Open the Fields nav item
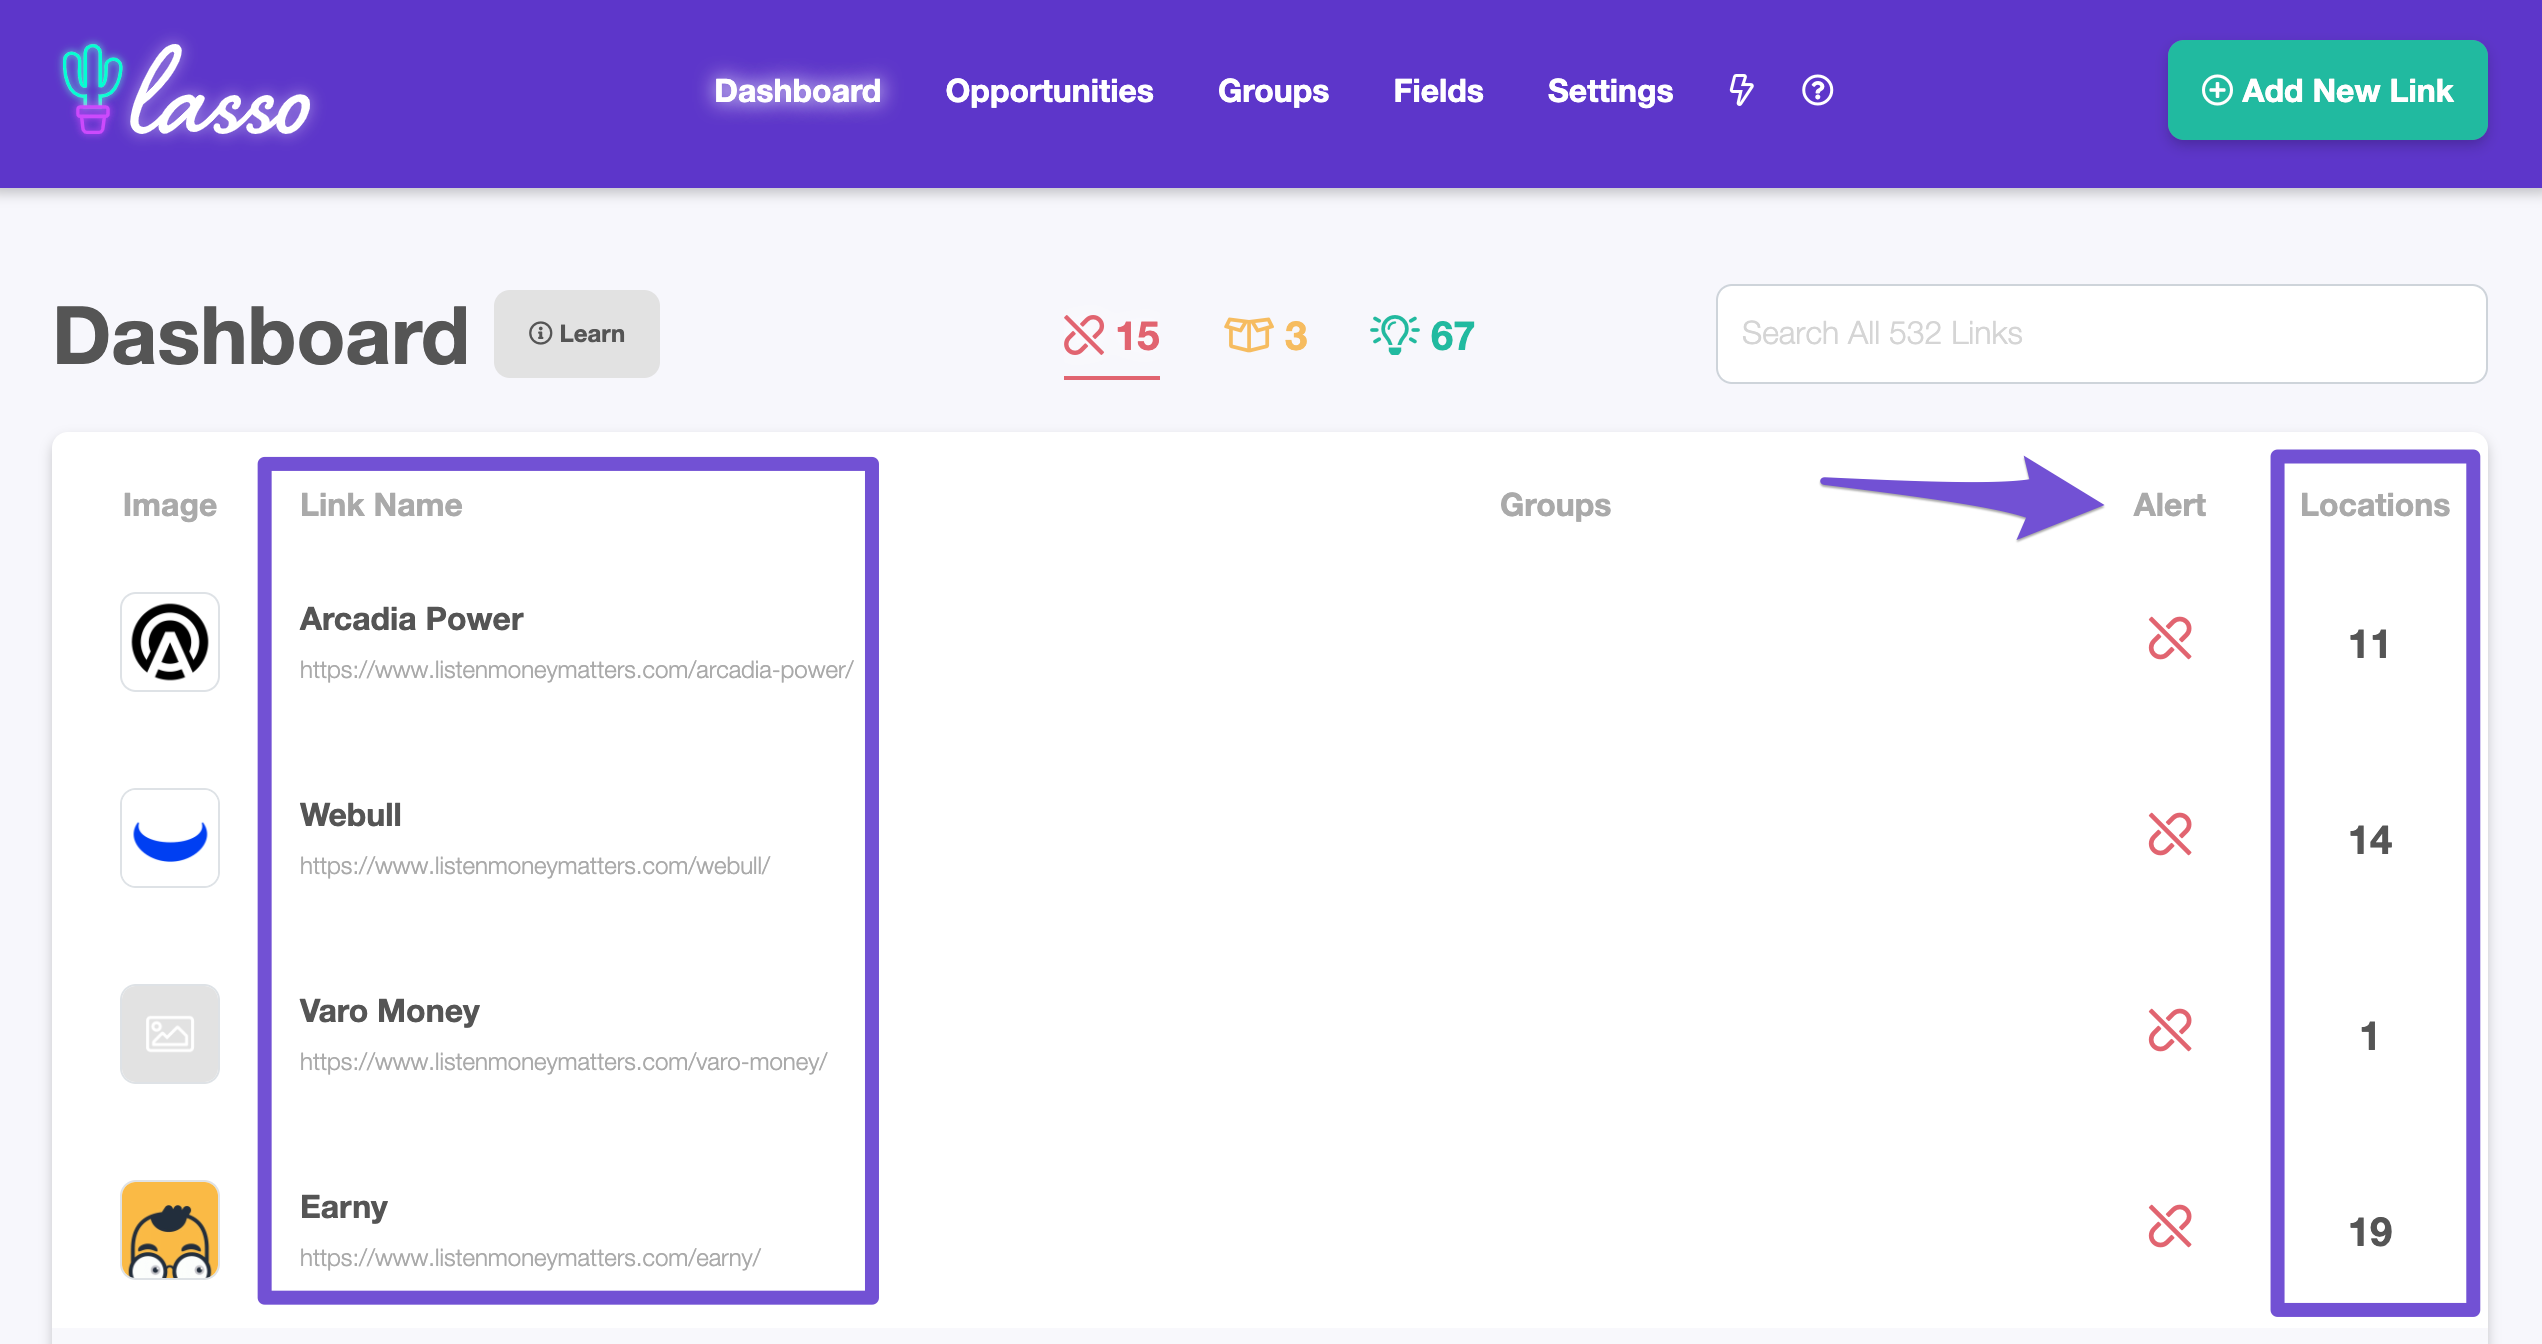 point(1438,91)
